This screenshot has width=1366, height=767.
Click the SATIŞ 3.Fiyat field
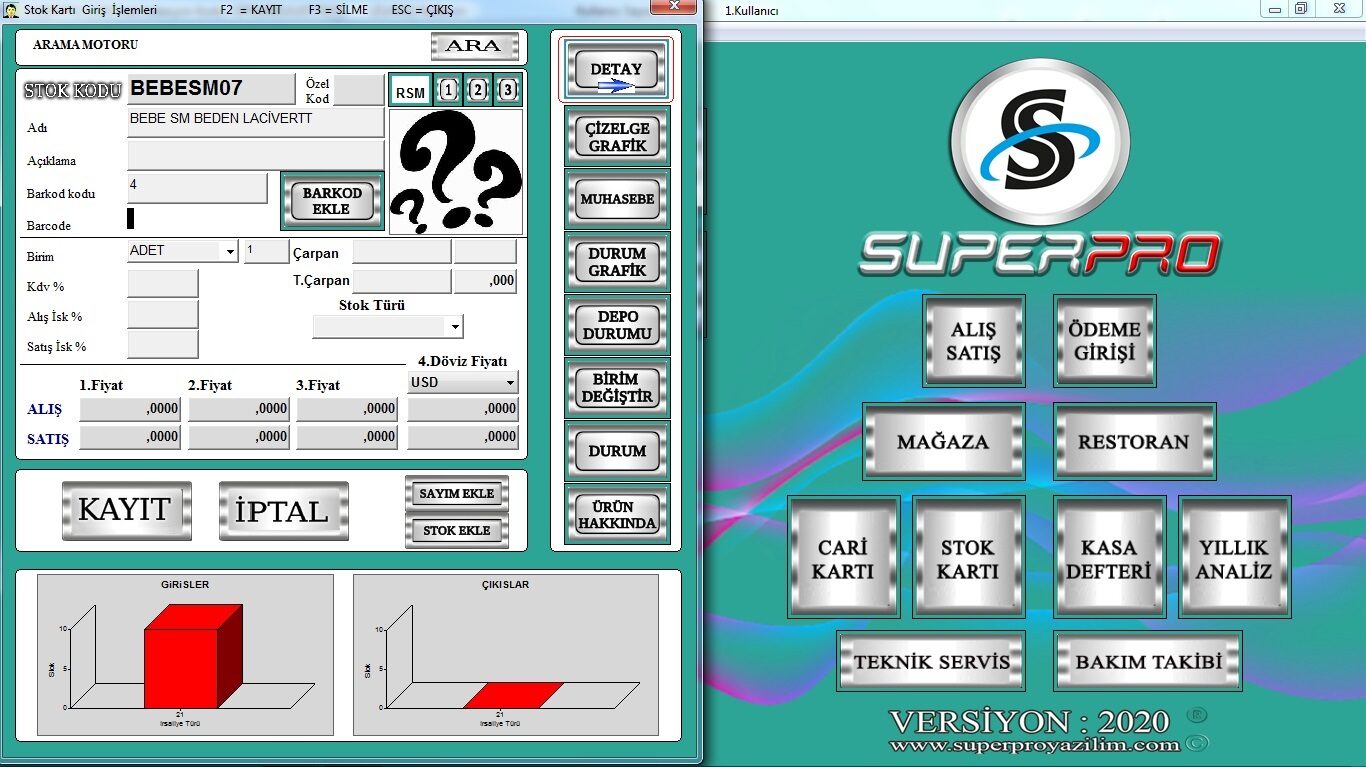coord(347,436)
